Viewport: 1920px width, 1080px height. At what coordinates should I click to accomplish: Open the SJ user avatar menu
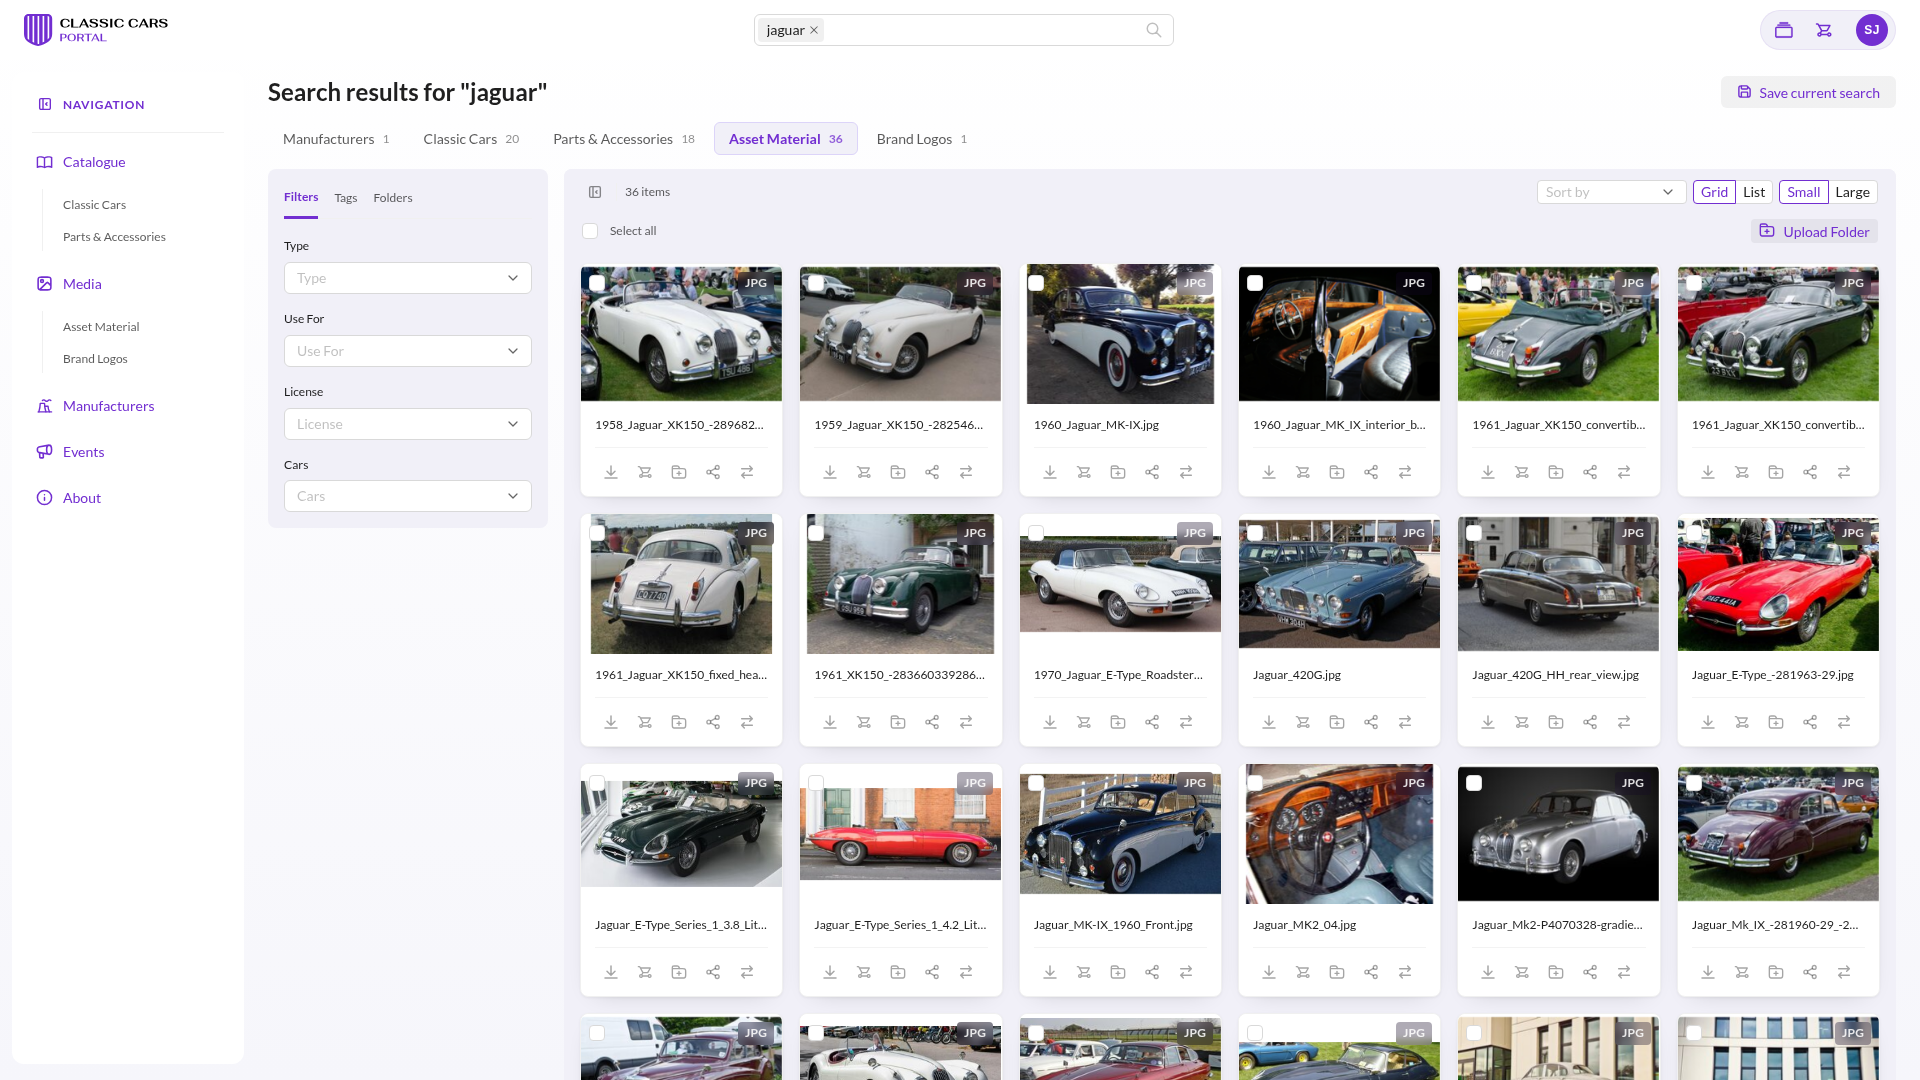coord(1872,30)
